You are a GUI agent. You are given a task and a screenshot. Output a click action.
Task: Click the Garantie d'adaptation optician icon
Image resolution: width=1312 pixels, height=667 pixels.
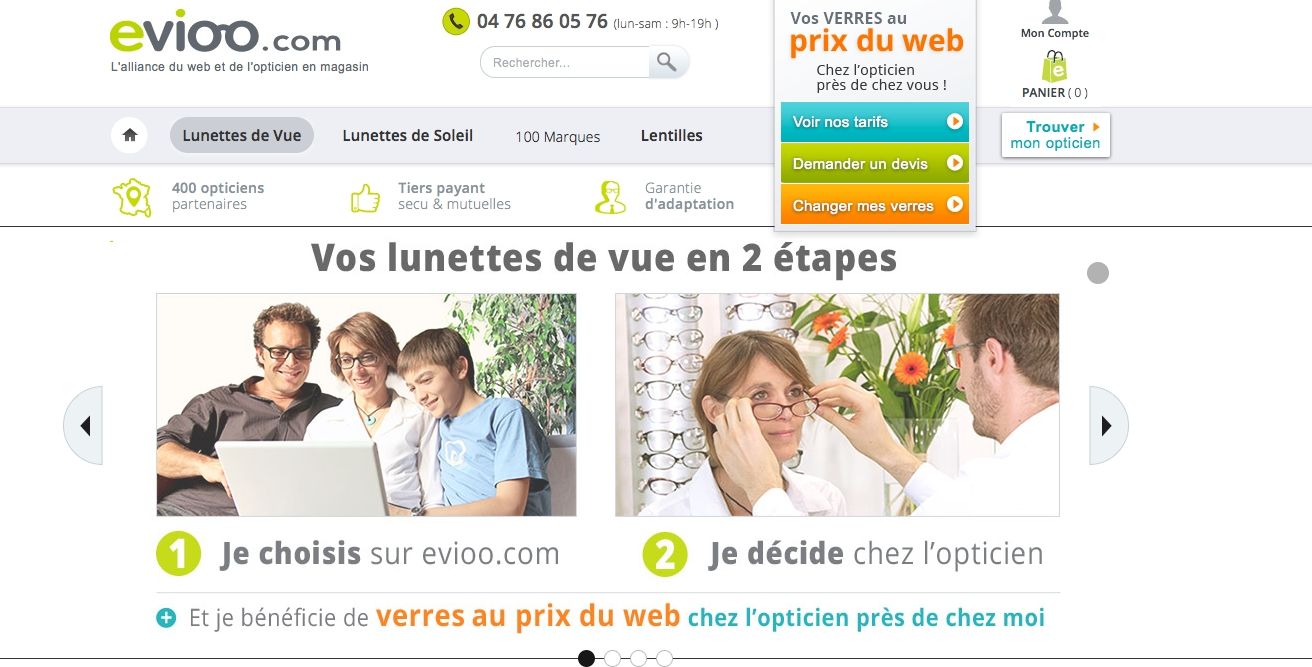pos(610,197)
